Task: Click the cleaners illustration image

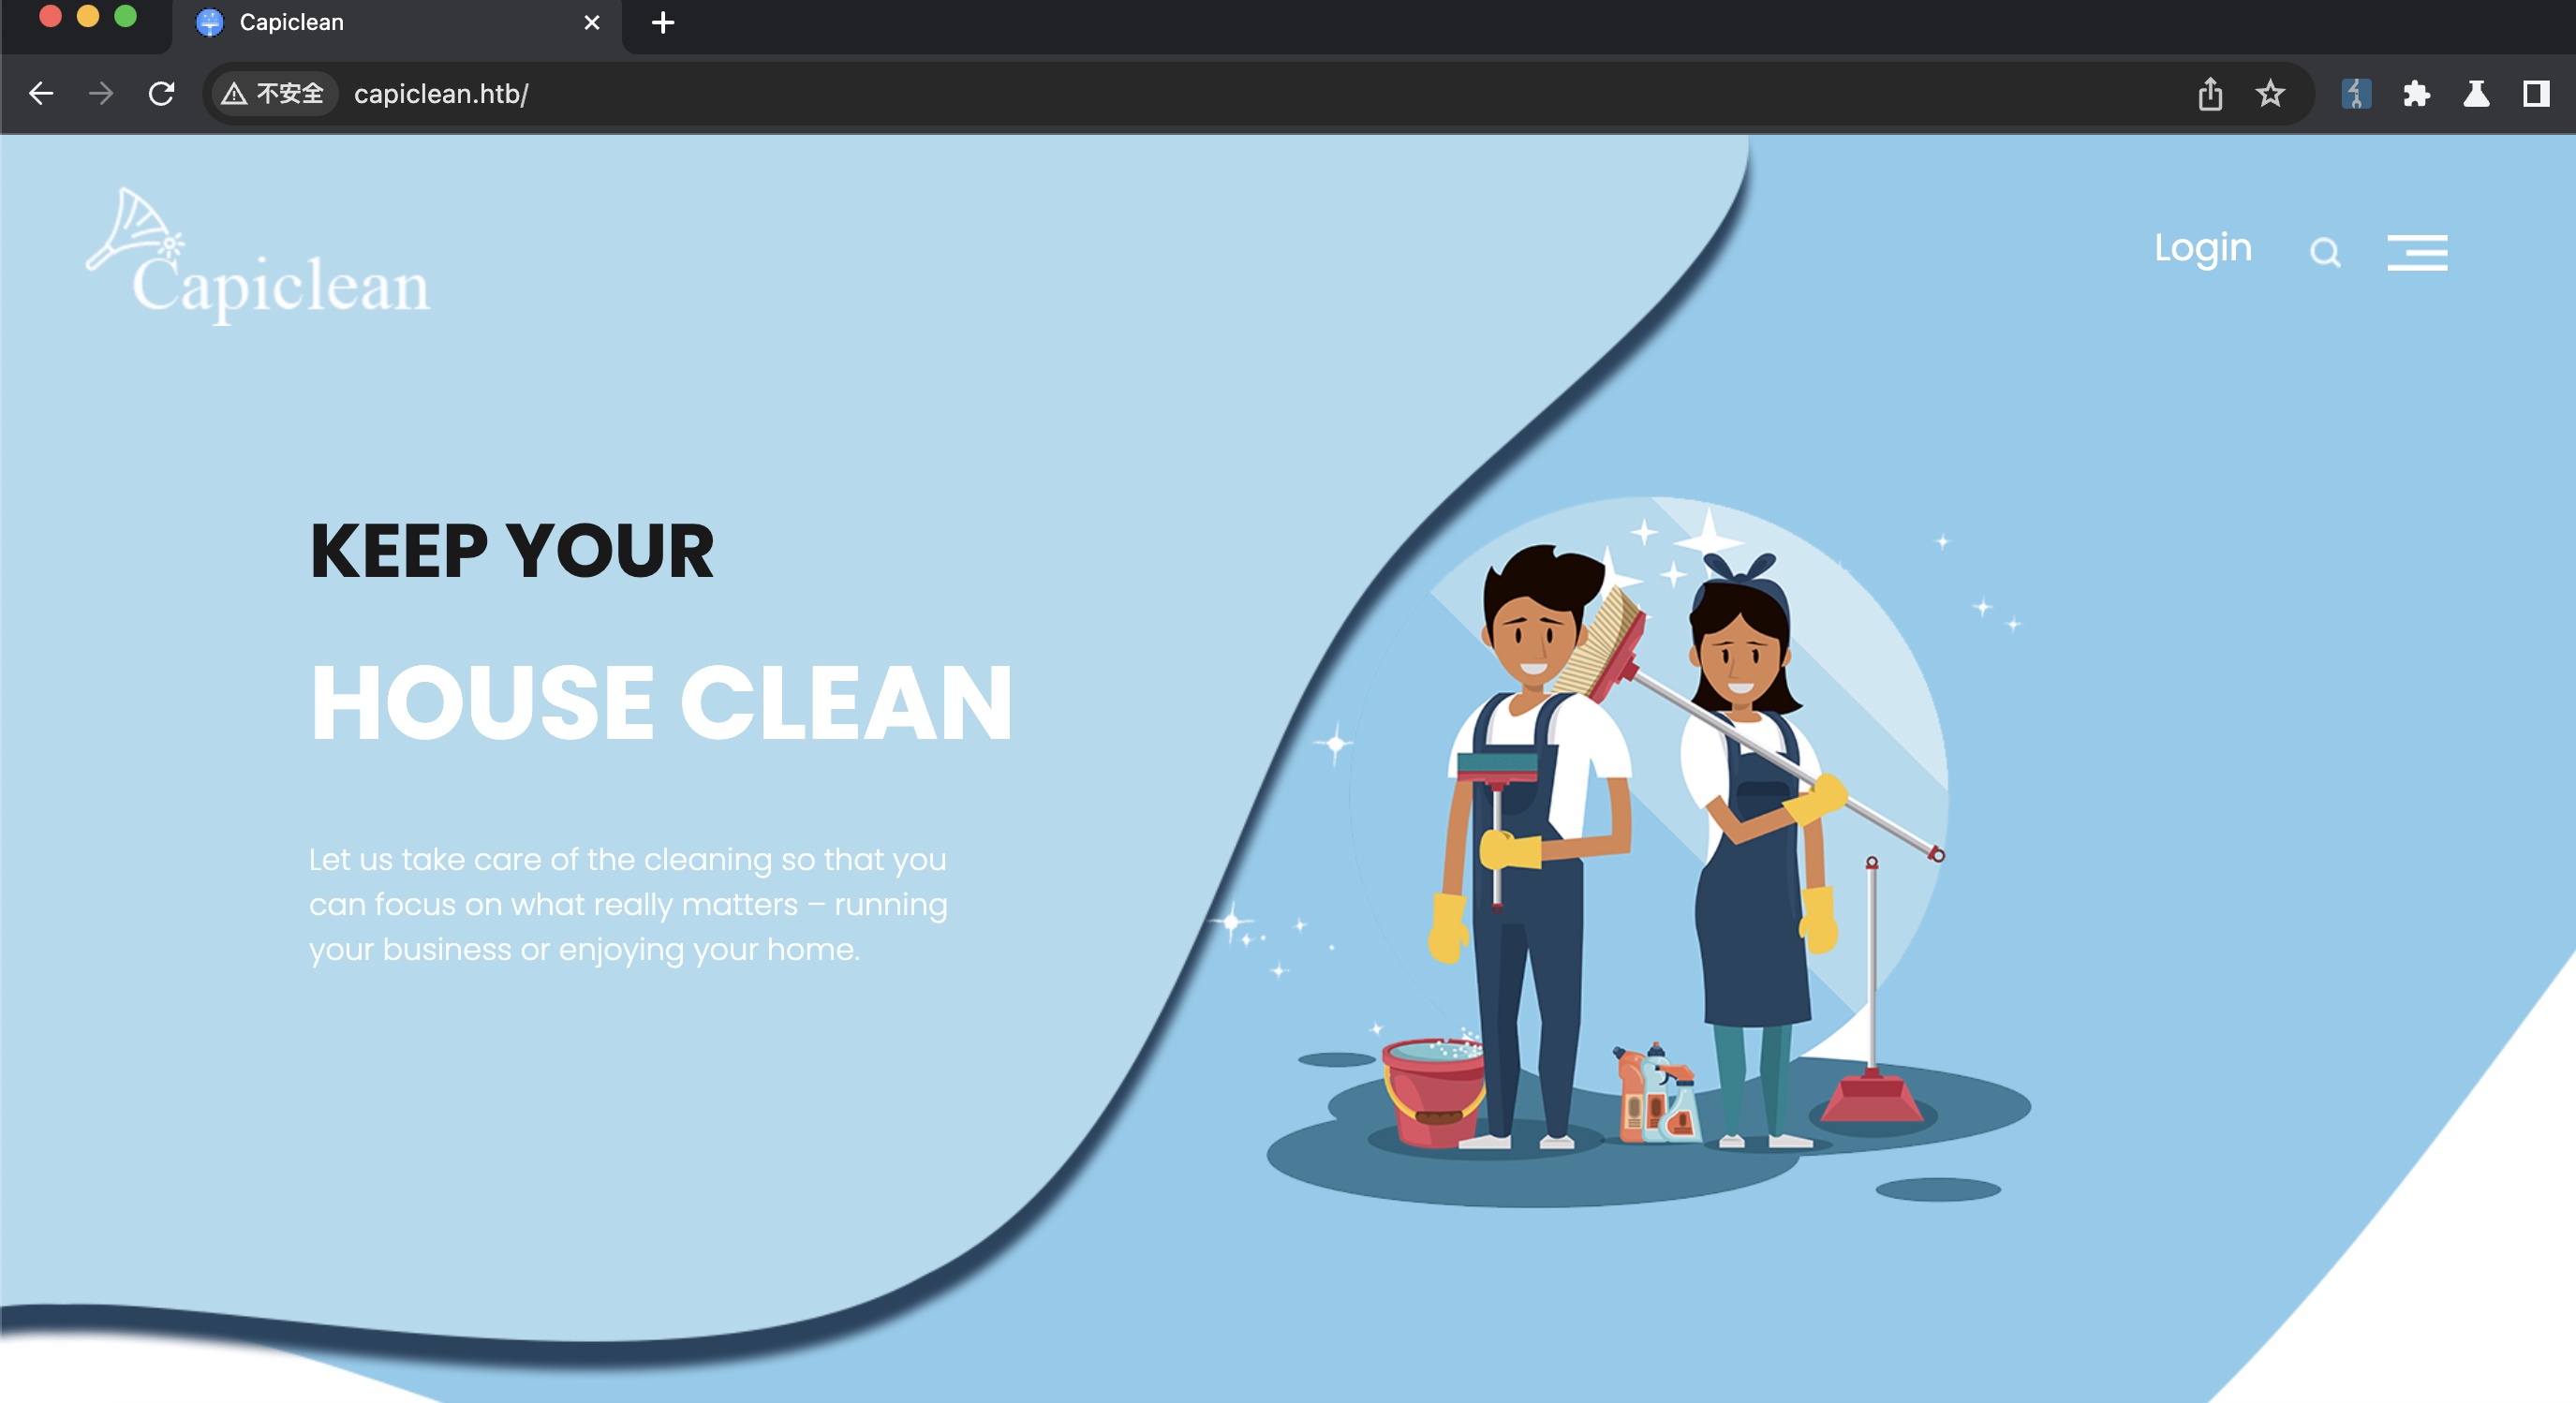Action: pyautogui.click(x=1650, y=850)
